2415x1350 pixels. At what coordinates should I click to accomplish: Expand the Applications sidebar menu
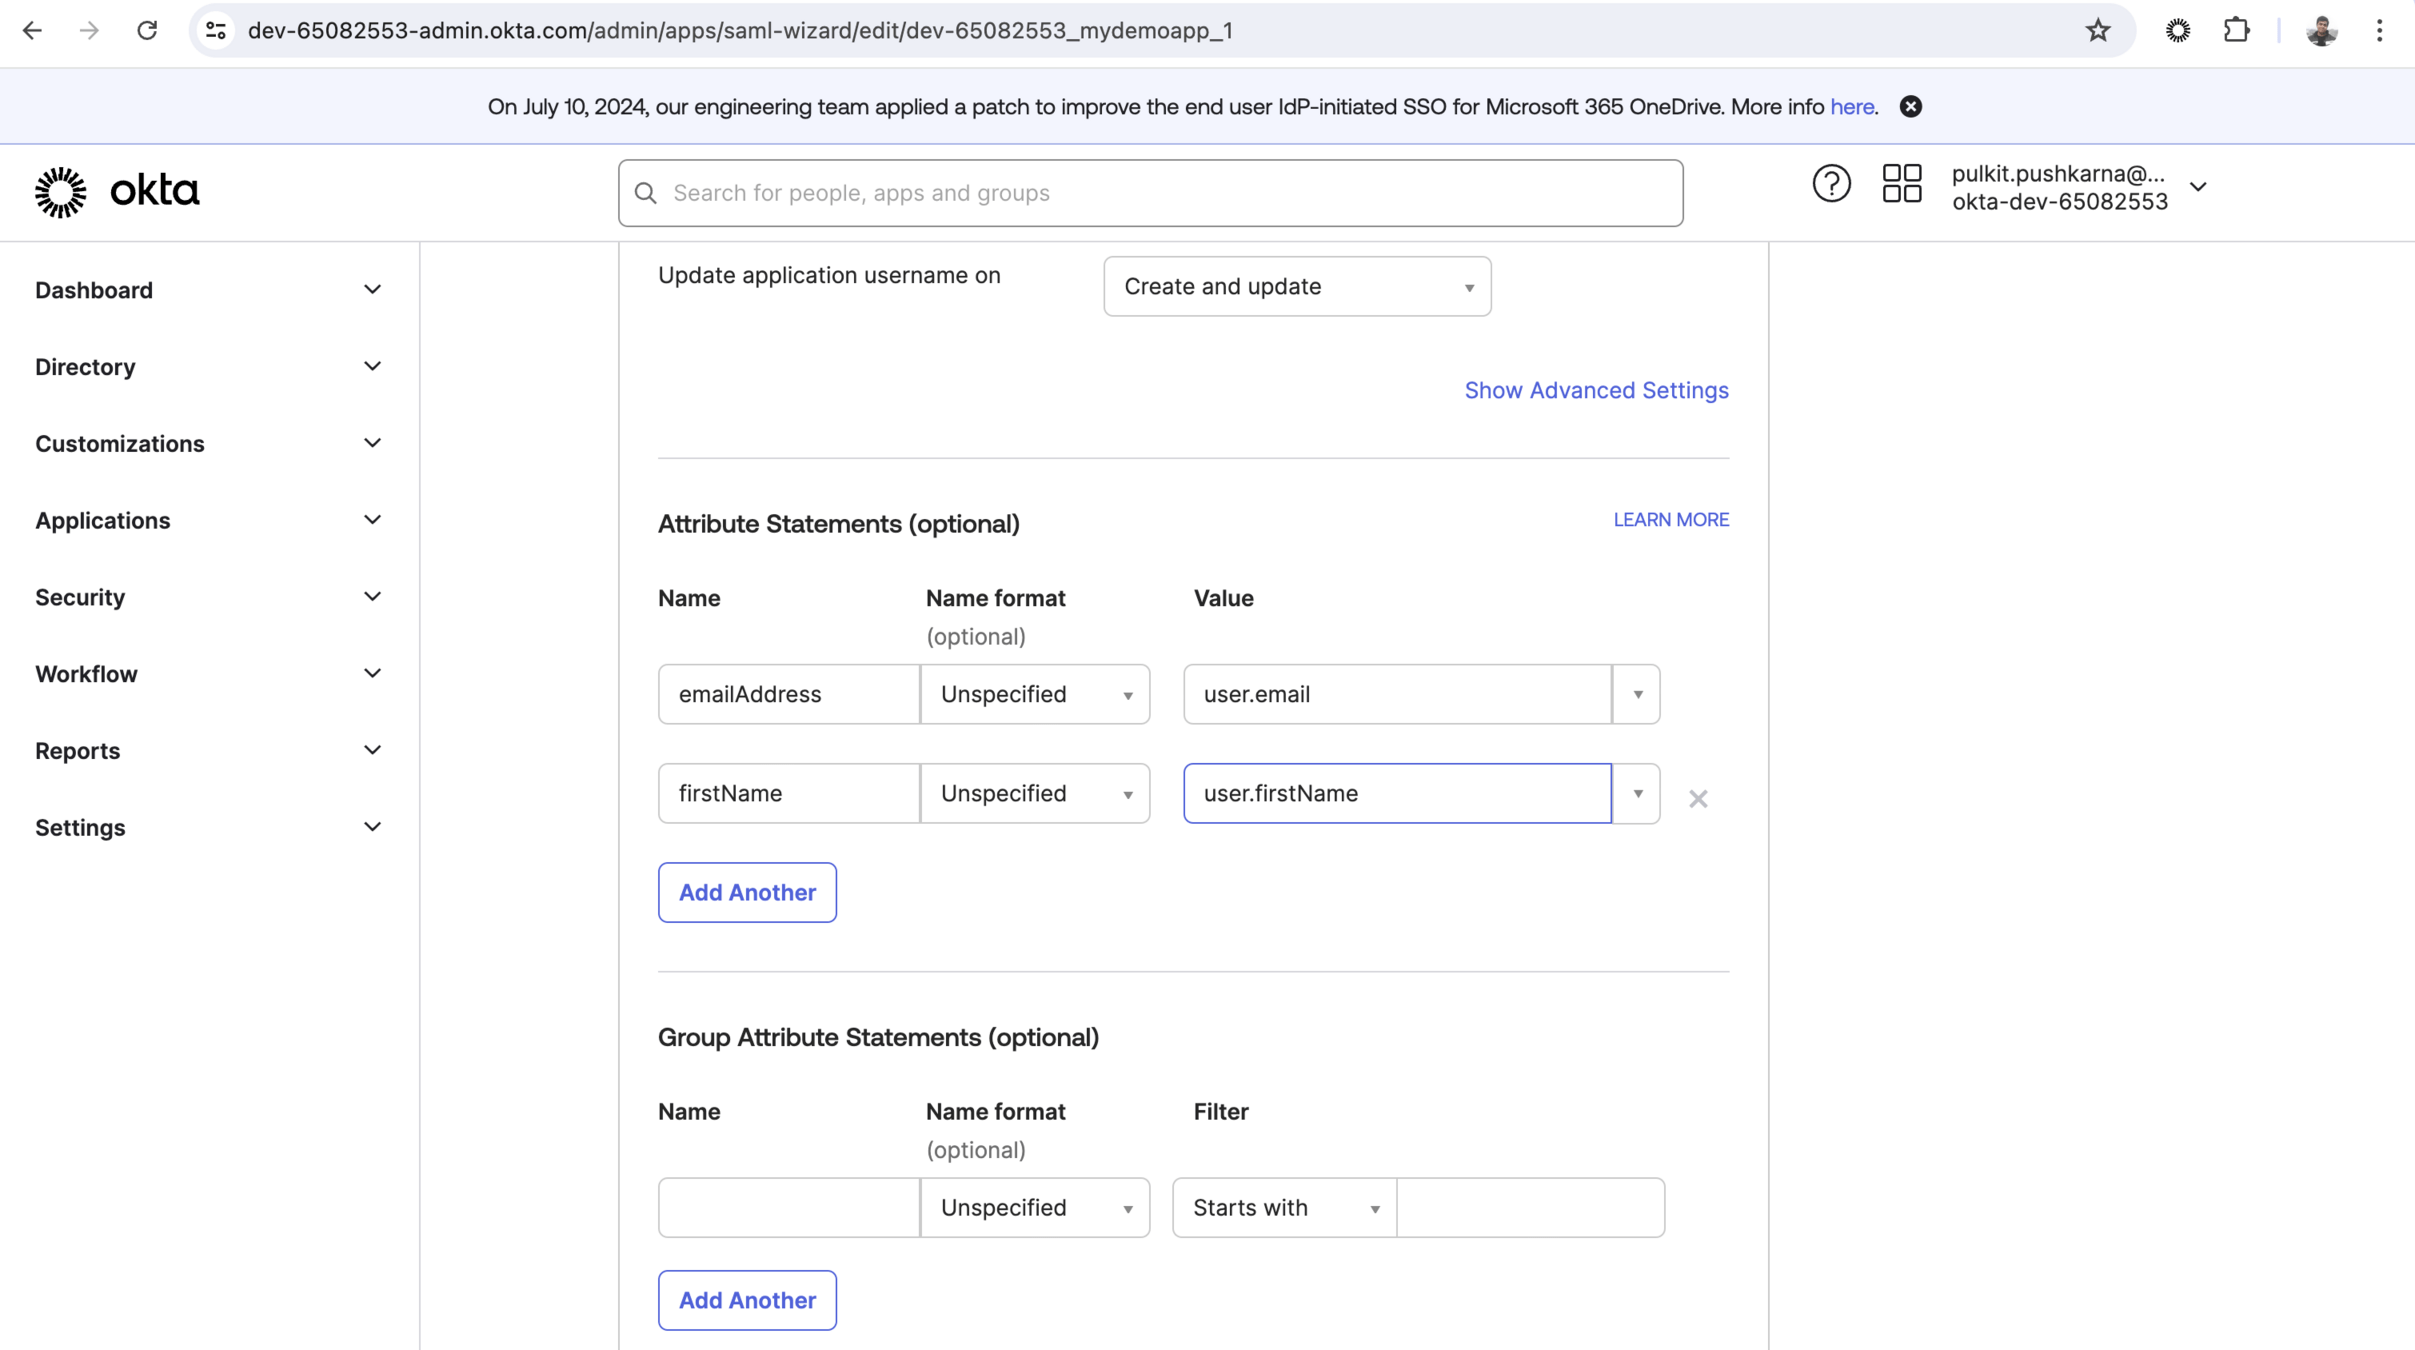(208, 521)
